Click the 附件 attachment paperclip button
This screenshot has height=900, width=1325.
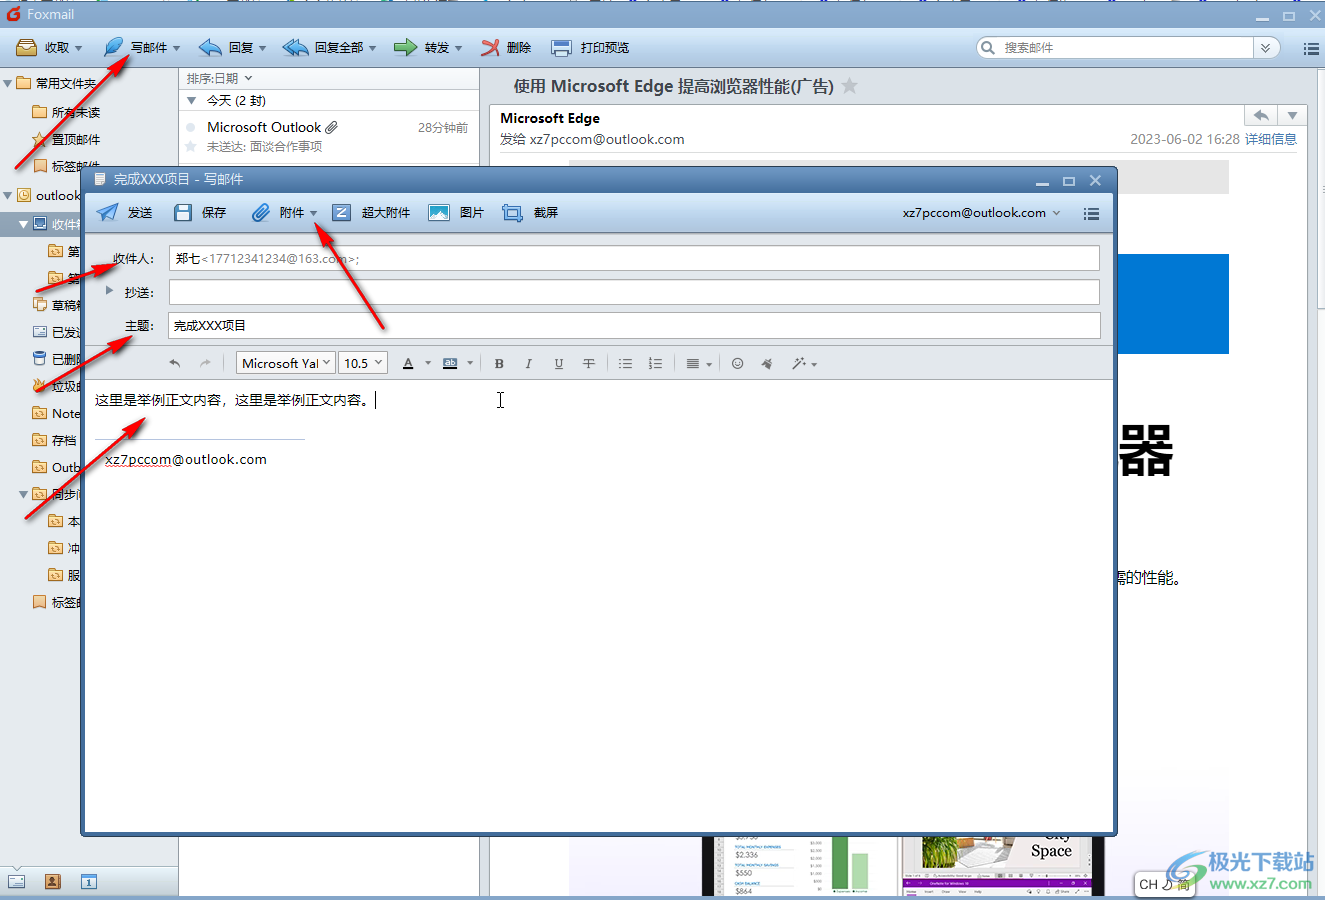click(x=278, y=213)
